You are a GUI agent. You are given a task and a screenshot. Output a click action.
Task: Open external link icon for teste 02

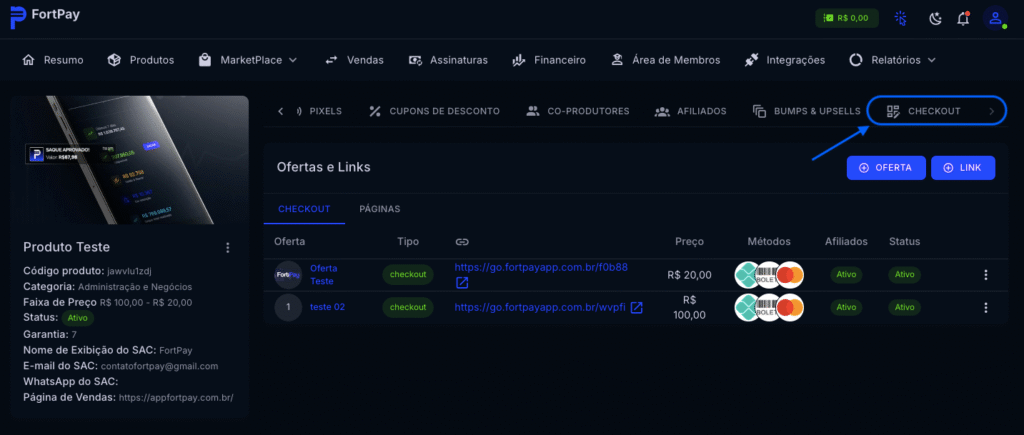pyautogui.click(x=636, y=307)
